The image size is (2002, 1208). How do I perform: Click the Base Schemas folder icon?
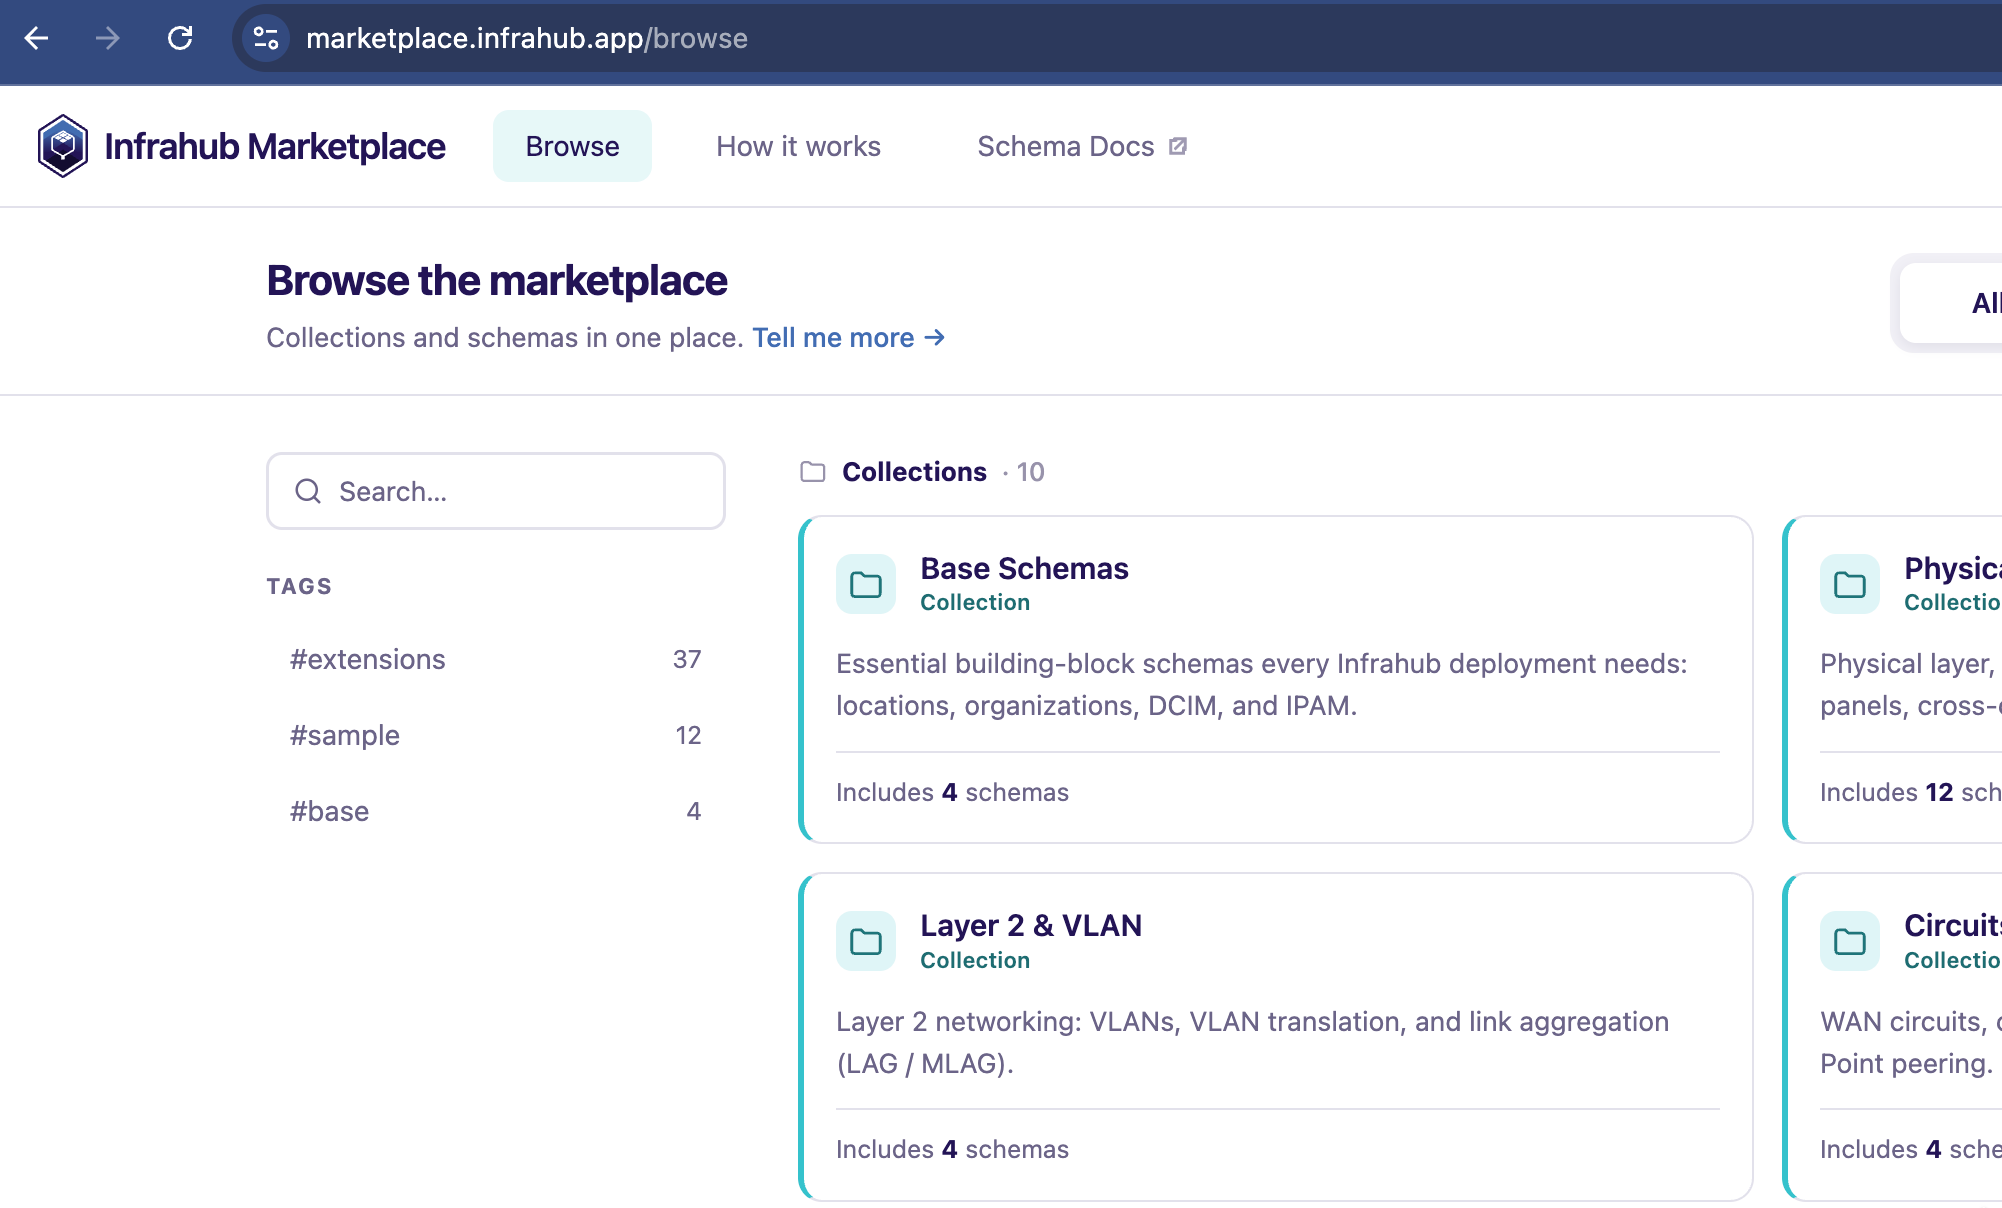point(866,584)
